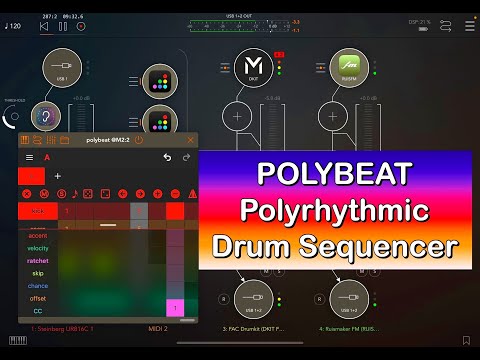Click the single-dot dice icon in polybeat toolbar
The width and height of the screenshot is (480, 360).
[x=105, y=194]
